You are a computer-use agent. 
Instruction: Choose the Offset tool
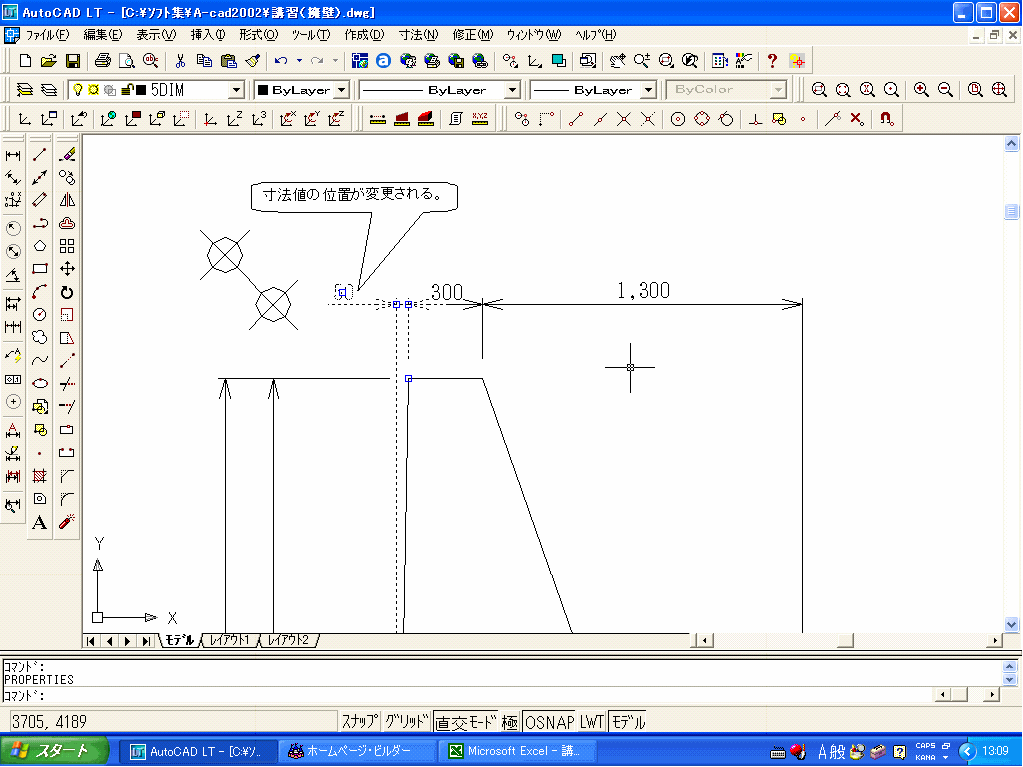tap(67, 223)
